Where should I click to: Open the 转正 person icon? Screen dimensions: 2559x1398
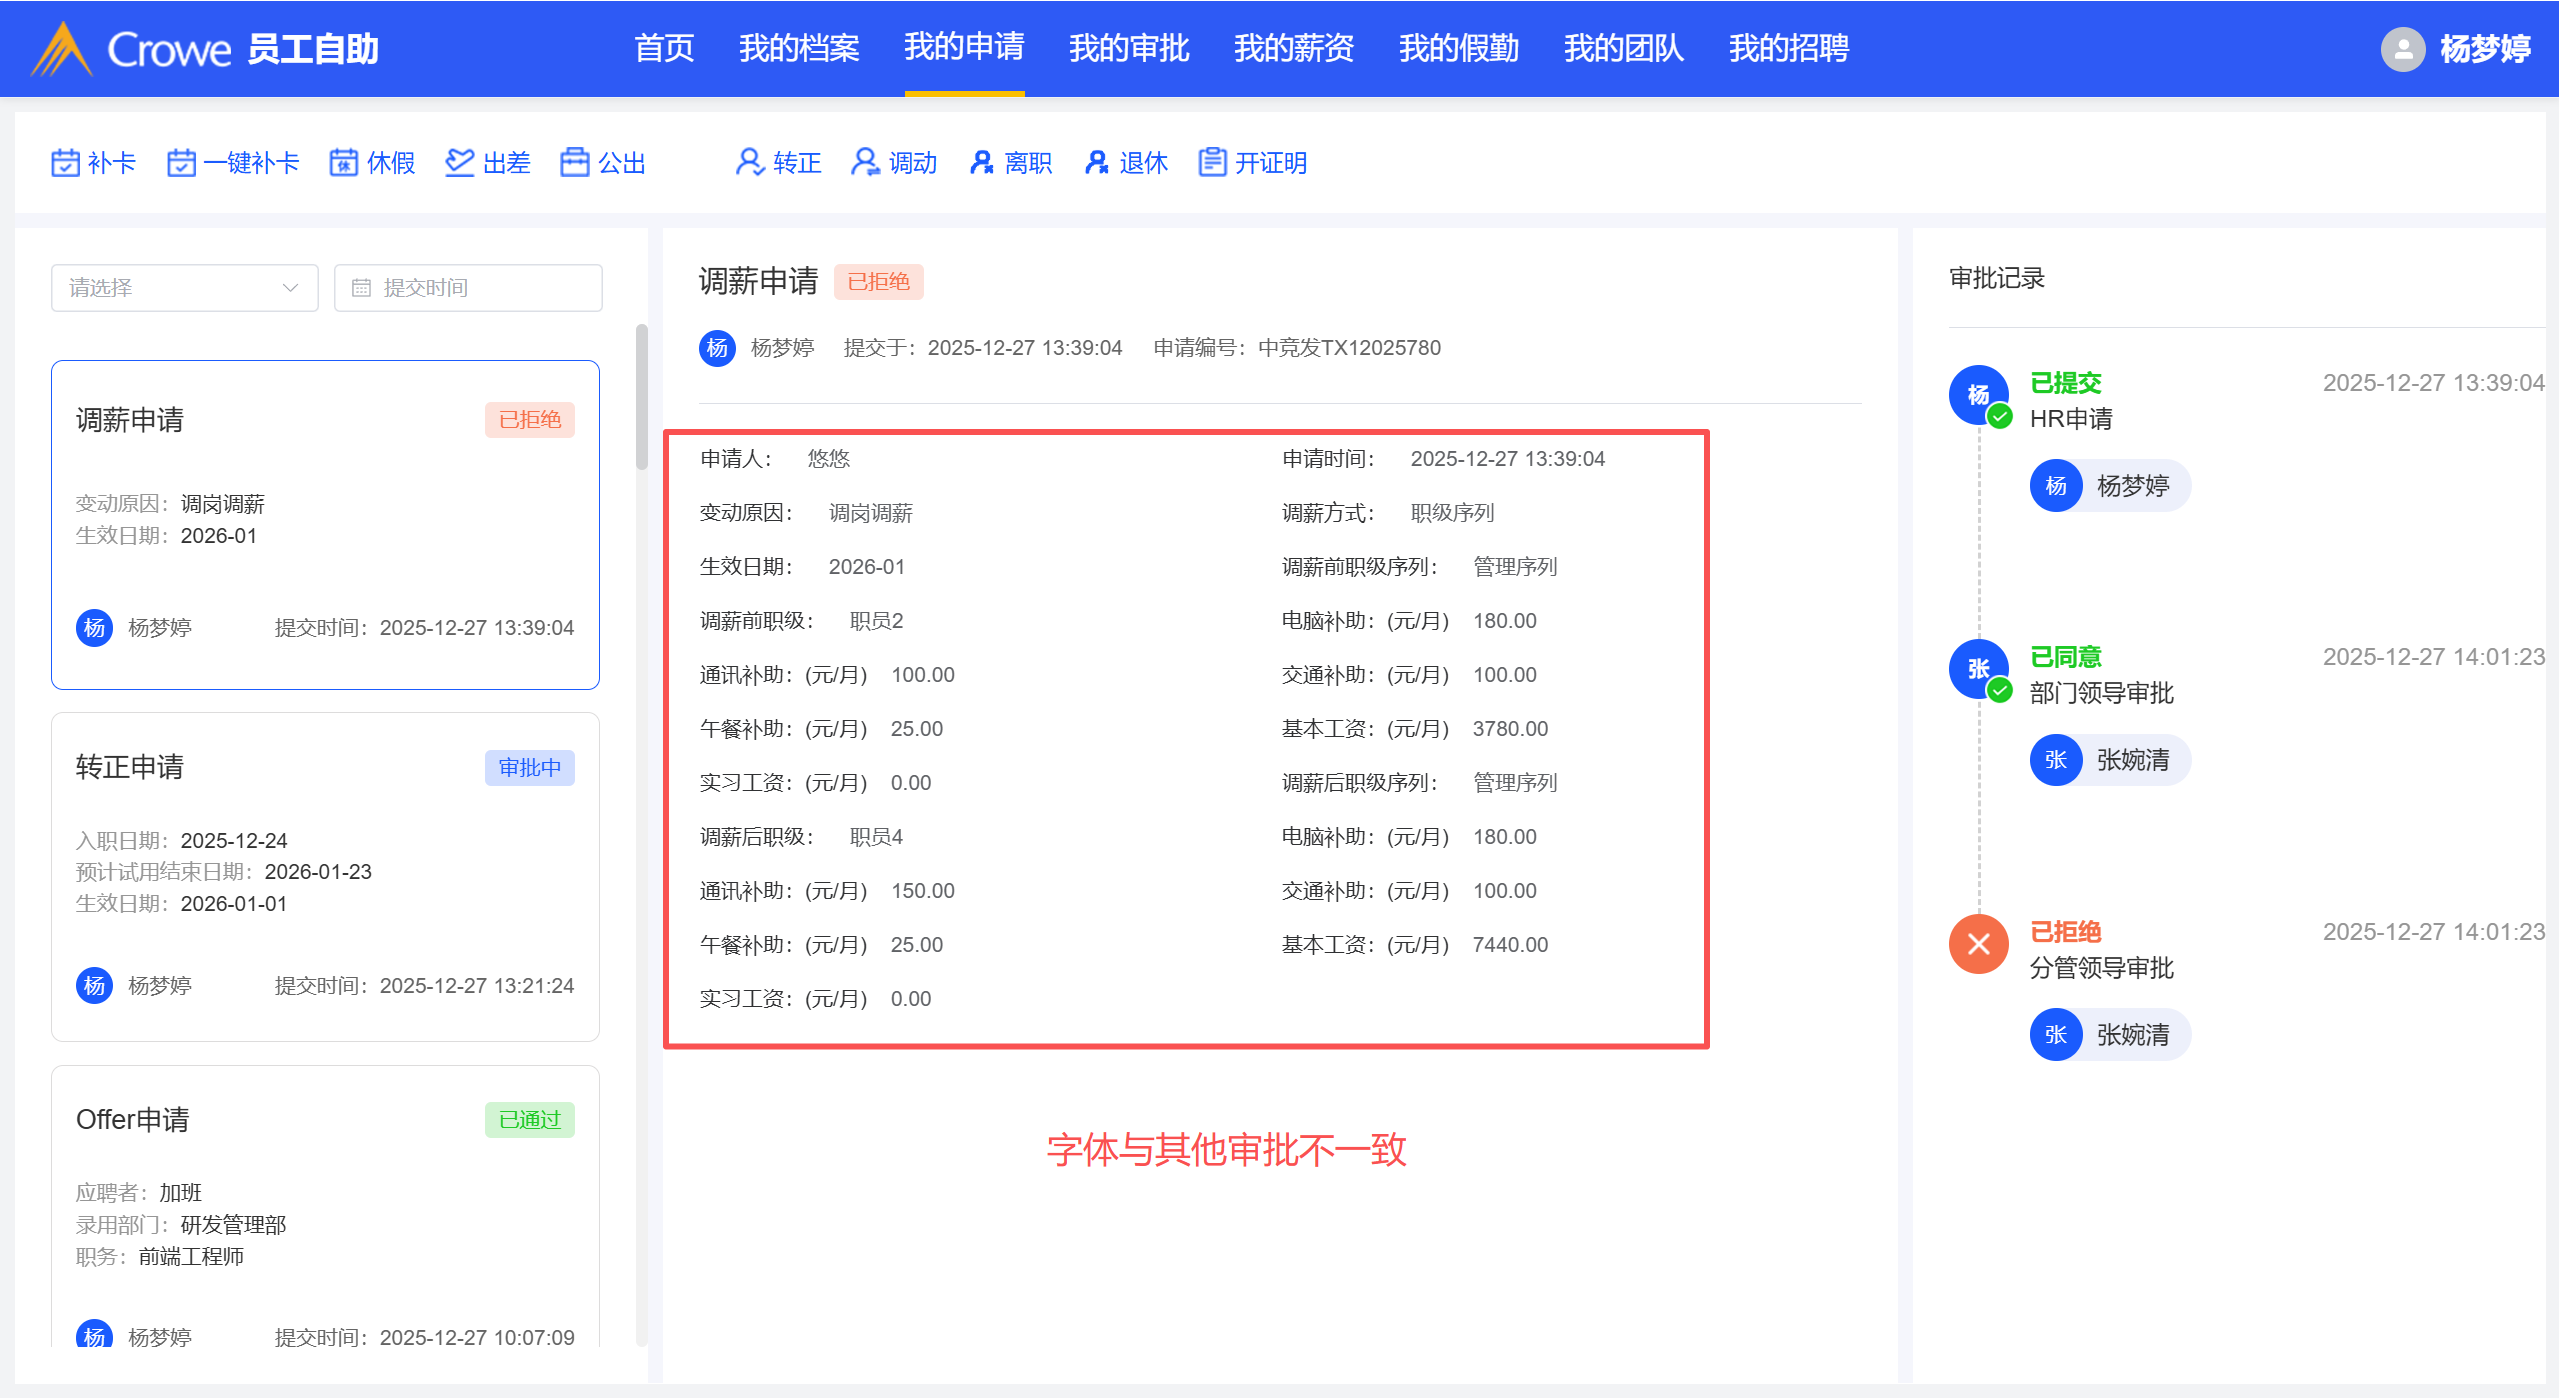coord(749,162)
